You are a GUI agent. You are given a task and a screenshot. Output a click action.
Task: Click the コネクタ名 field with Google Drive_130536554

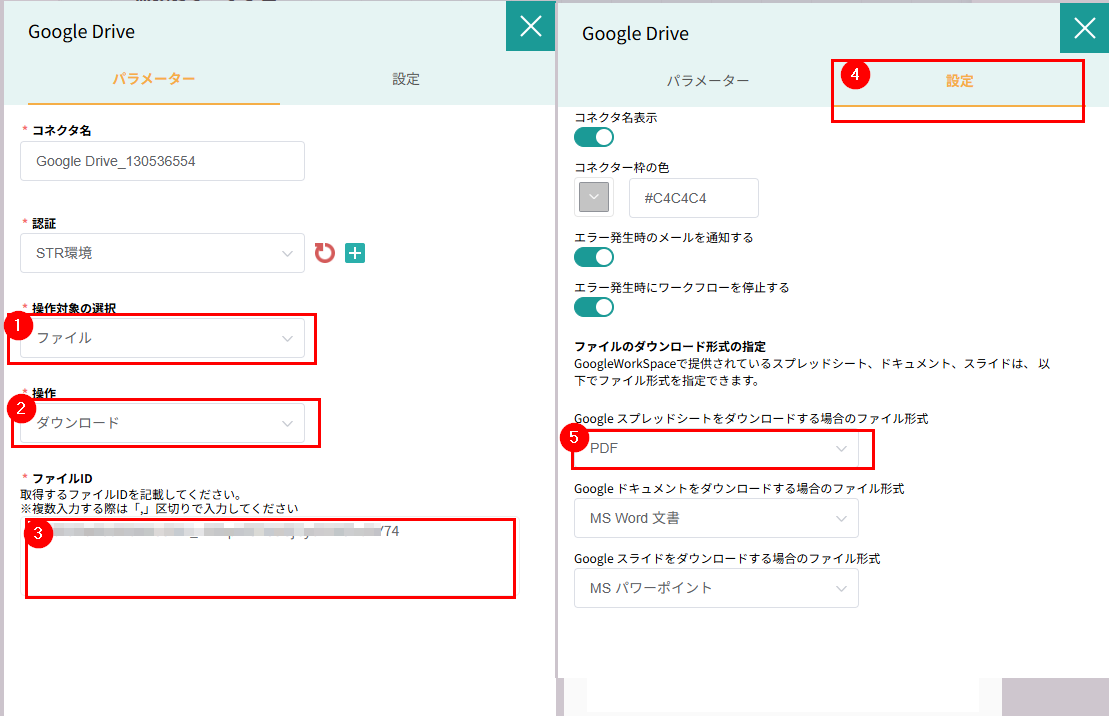click(163, 161)
